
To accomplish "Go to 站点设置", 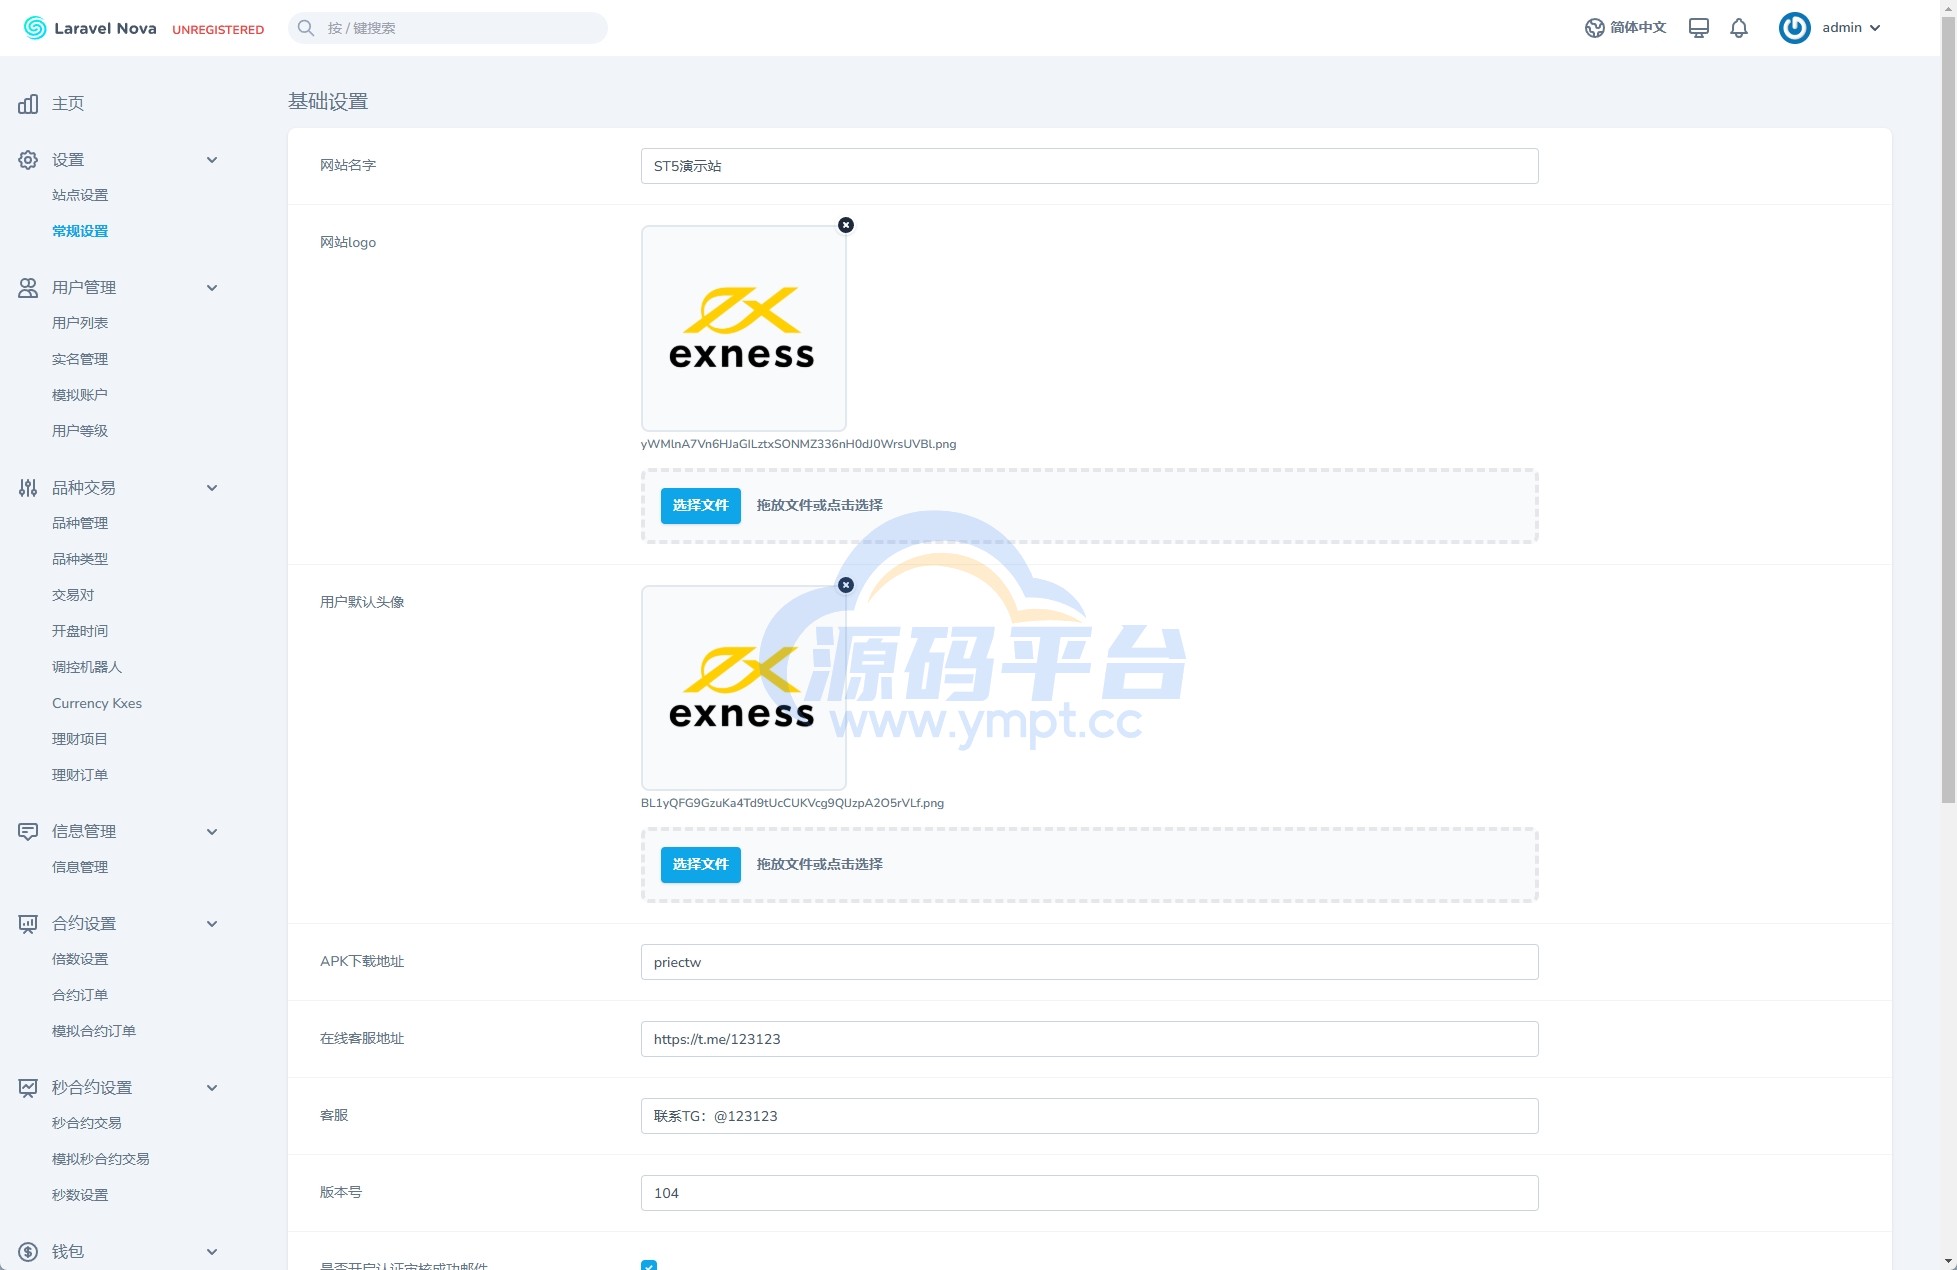I will (x=80, y=195).
